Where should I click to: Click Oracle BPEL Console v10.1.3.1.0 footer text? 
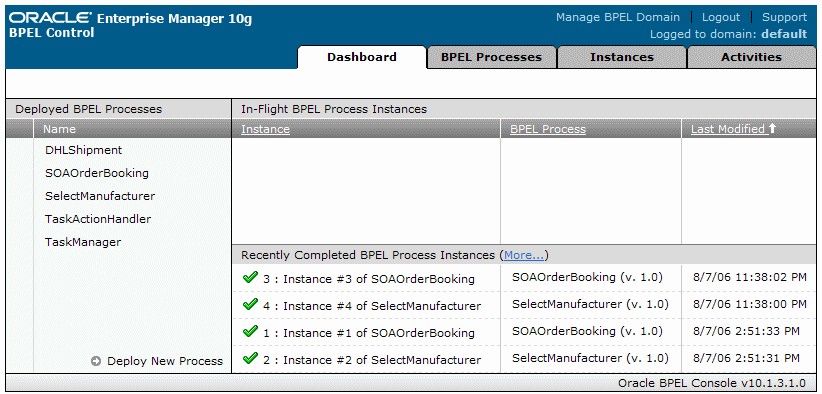(712, 383)
